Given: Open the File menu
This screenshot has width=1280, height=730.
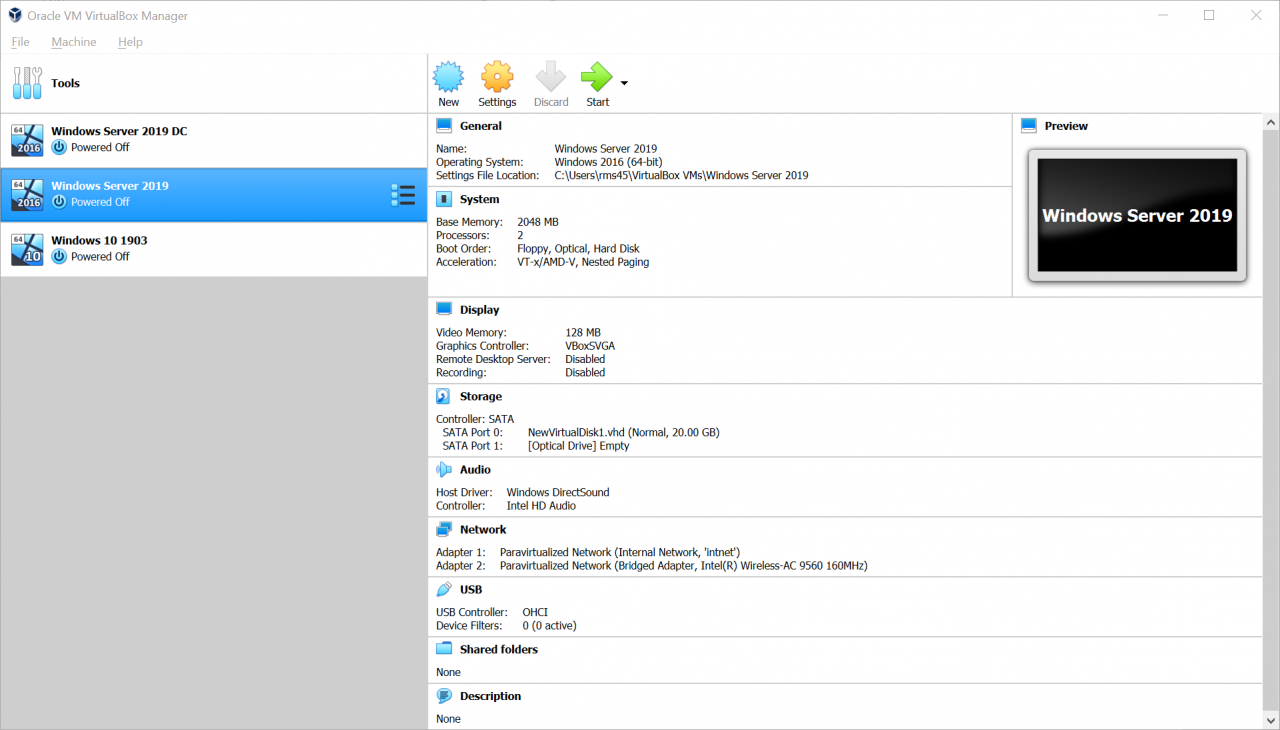Looking at the screenshot, I should tap(20, 42).
